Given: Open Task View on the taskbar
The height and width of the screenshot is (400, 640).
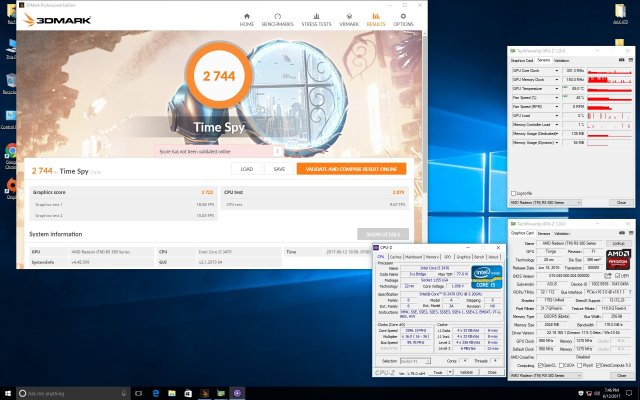Looking at the screenshot, I should tap(138, 393).
